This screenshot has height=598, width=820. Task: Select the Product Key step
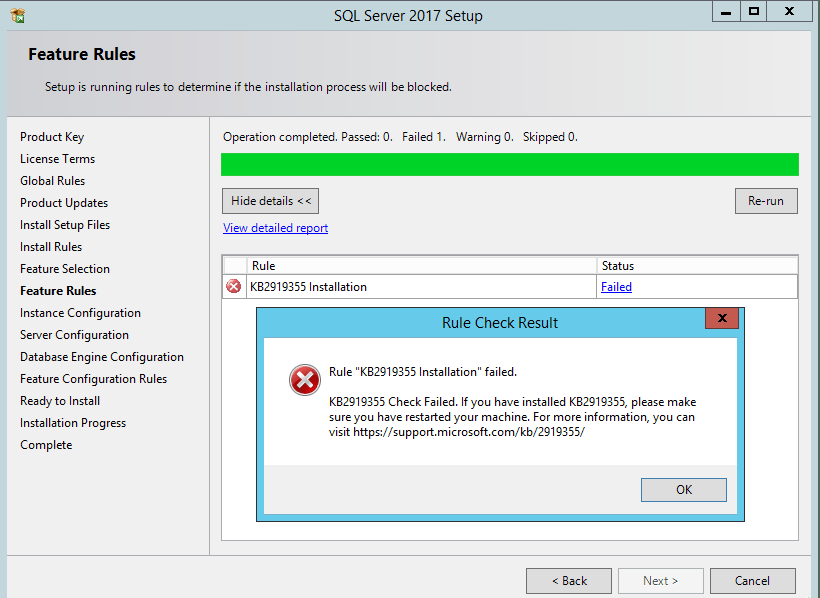[52, 137]
